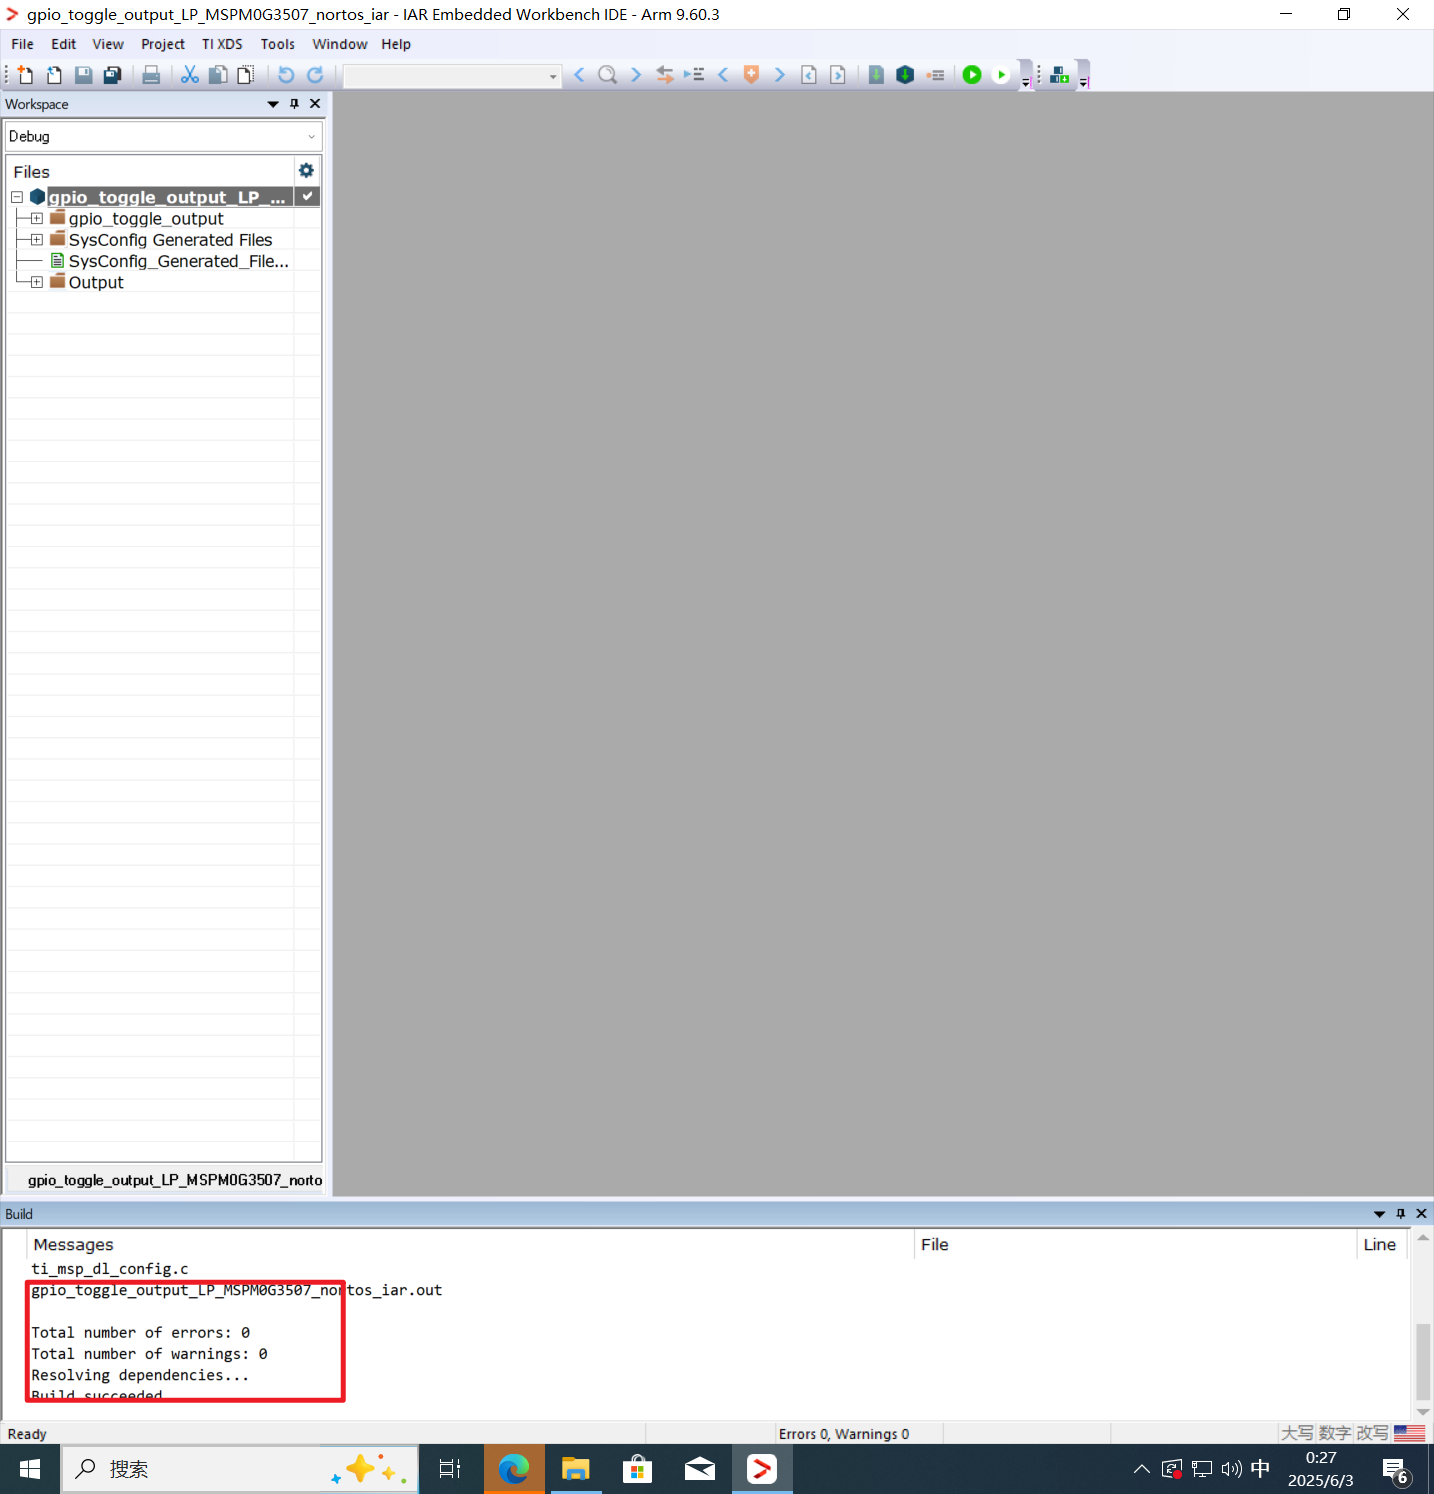Screen dimensions: 1434x1494
Task: Click the Open file toolbar icon
Action: (x=54, y=75)
